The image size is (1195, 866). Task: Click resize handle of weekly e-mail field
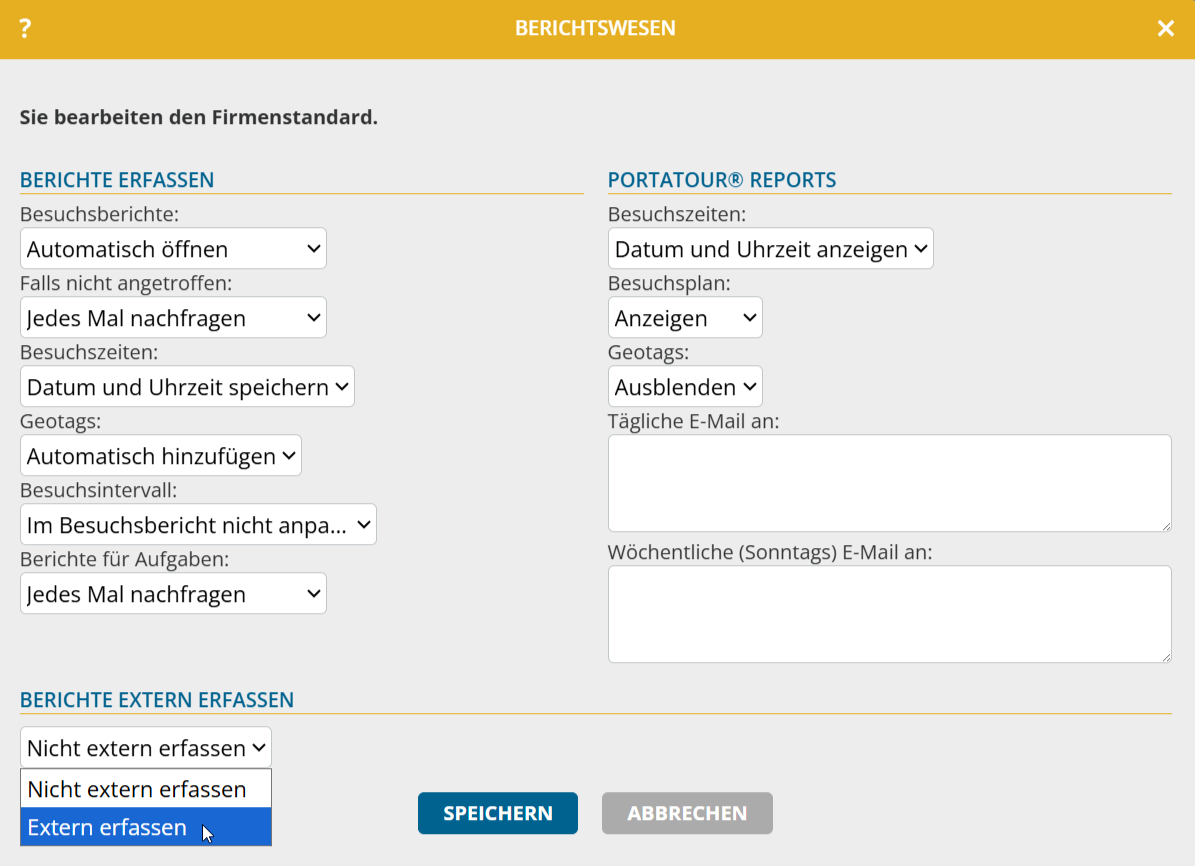[1165, 657]
